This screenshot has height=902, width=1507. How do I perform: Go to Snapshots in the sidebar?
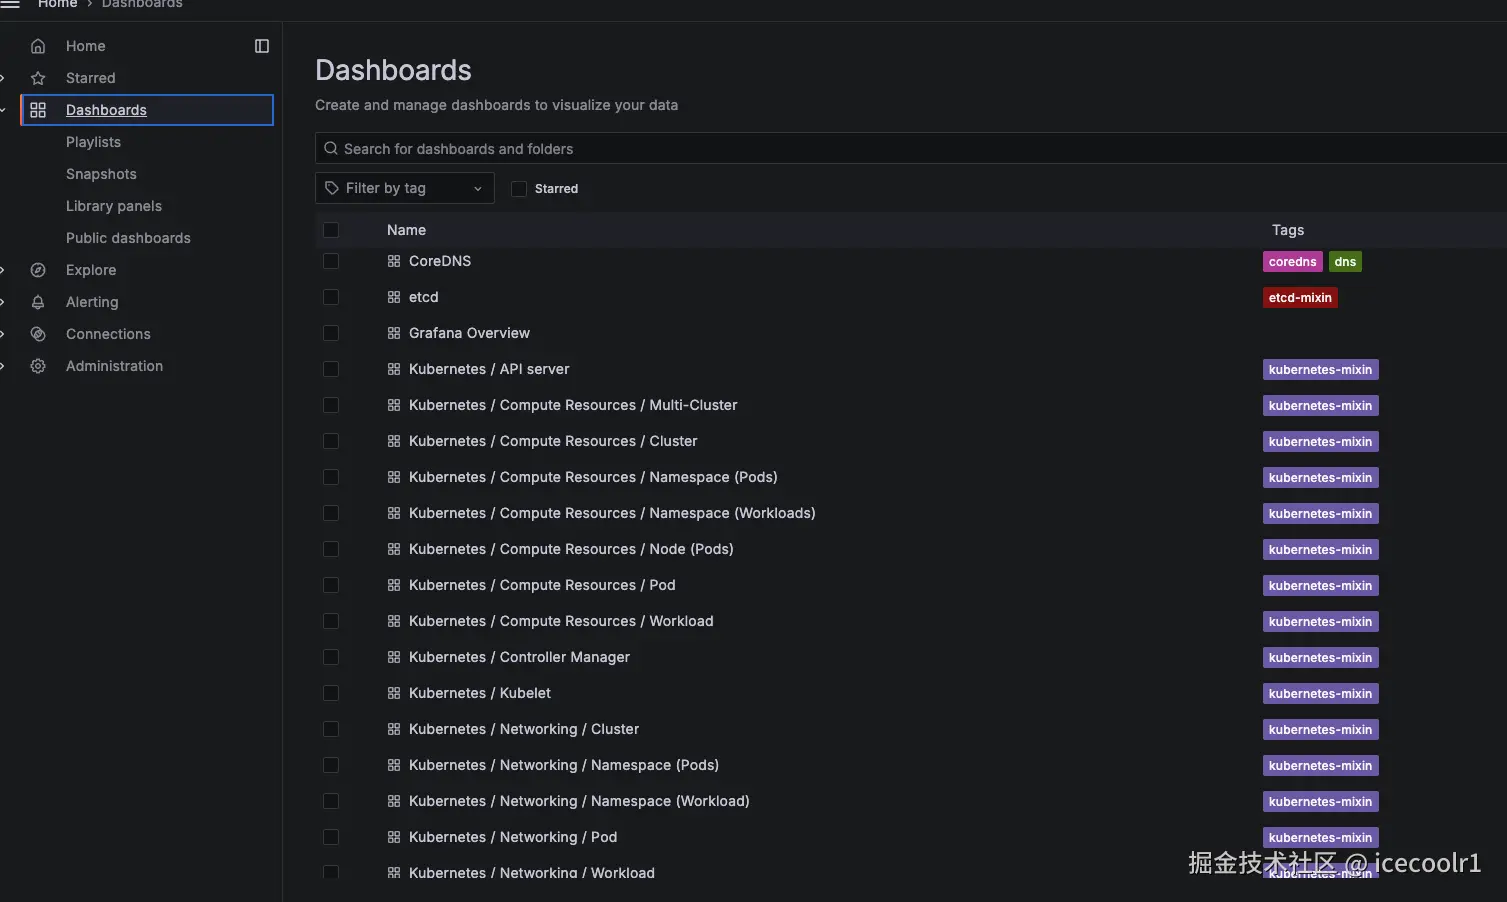point(101,174)
